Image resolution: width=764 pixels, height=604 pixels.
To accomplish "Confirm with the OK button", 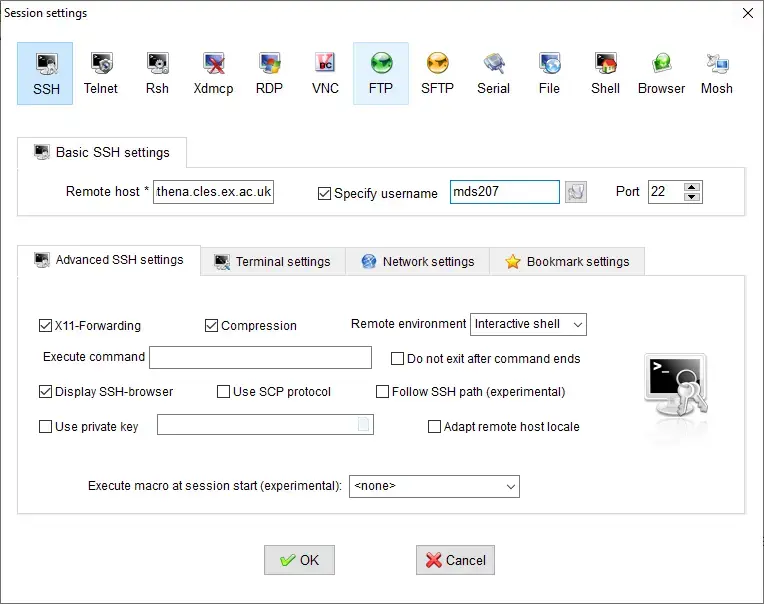I will (299, 560).
